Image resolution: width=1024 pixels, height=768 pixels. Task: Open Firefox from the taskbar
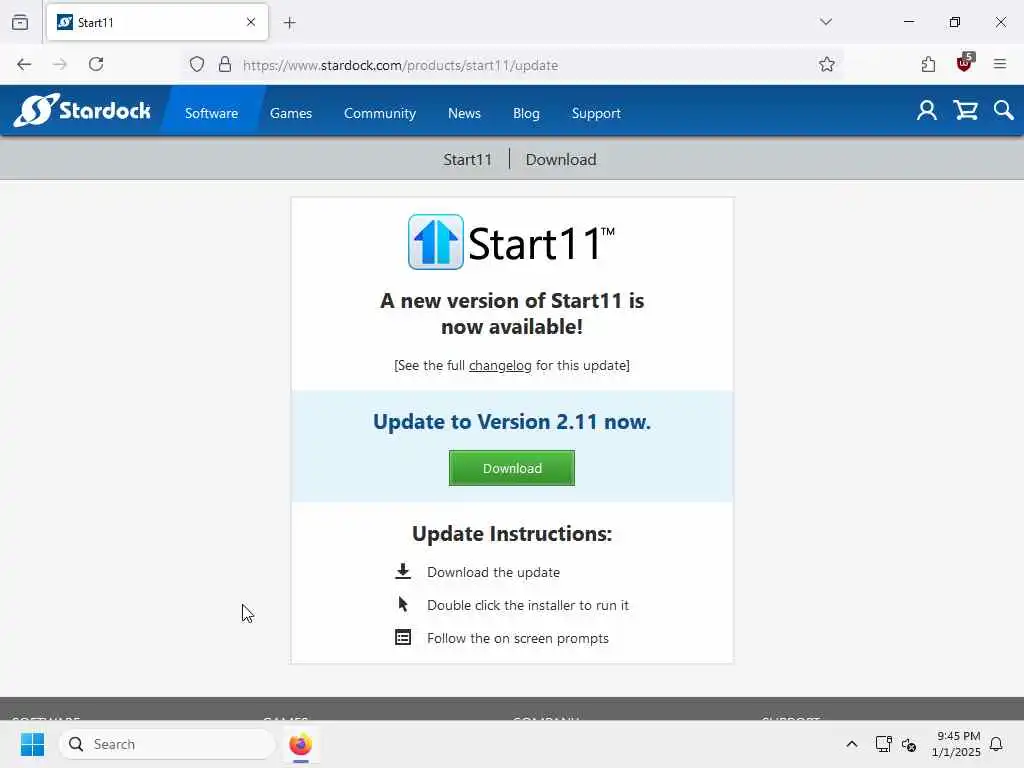300,744
